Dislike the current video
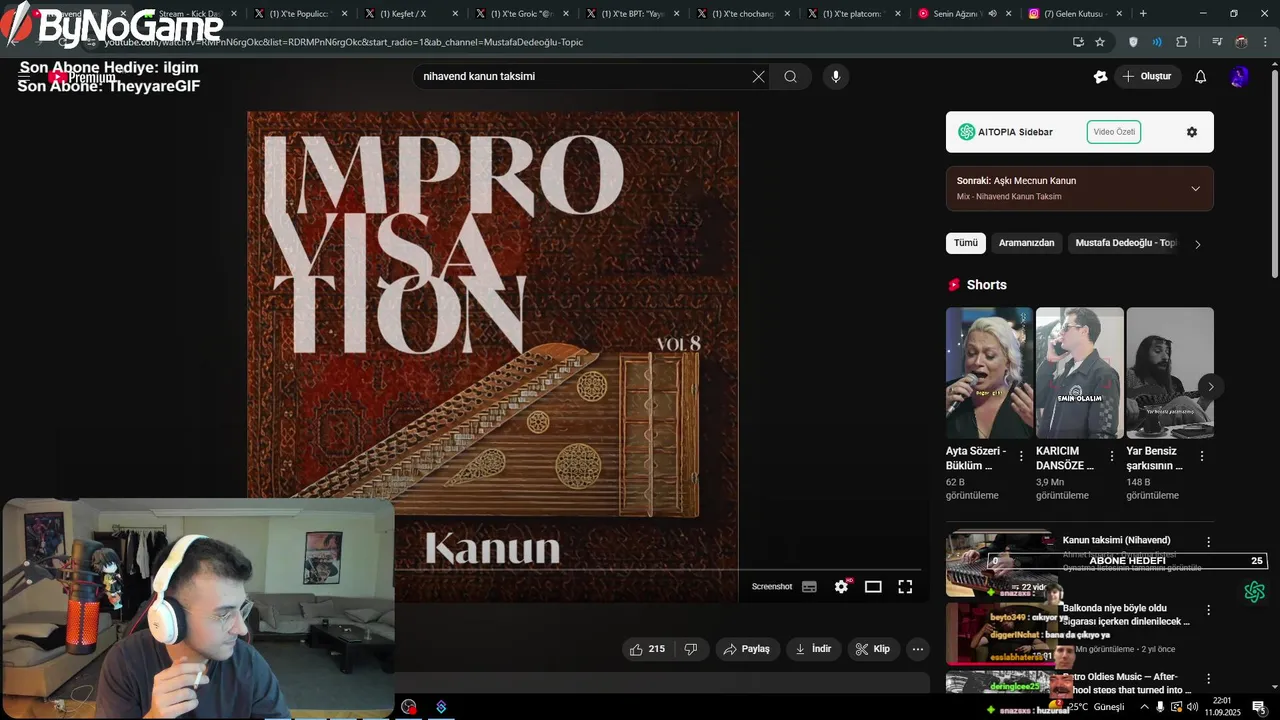This screenshot has width=1280, height=720. pyautogui.click(x=690, y=649)
